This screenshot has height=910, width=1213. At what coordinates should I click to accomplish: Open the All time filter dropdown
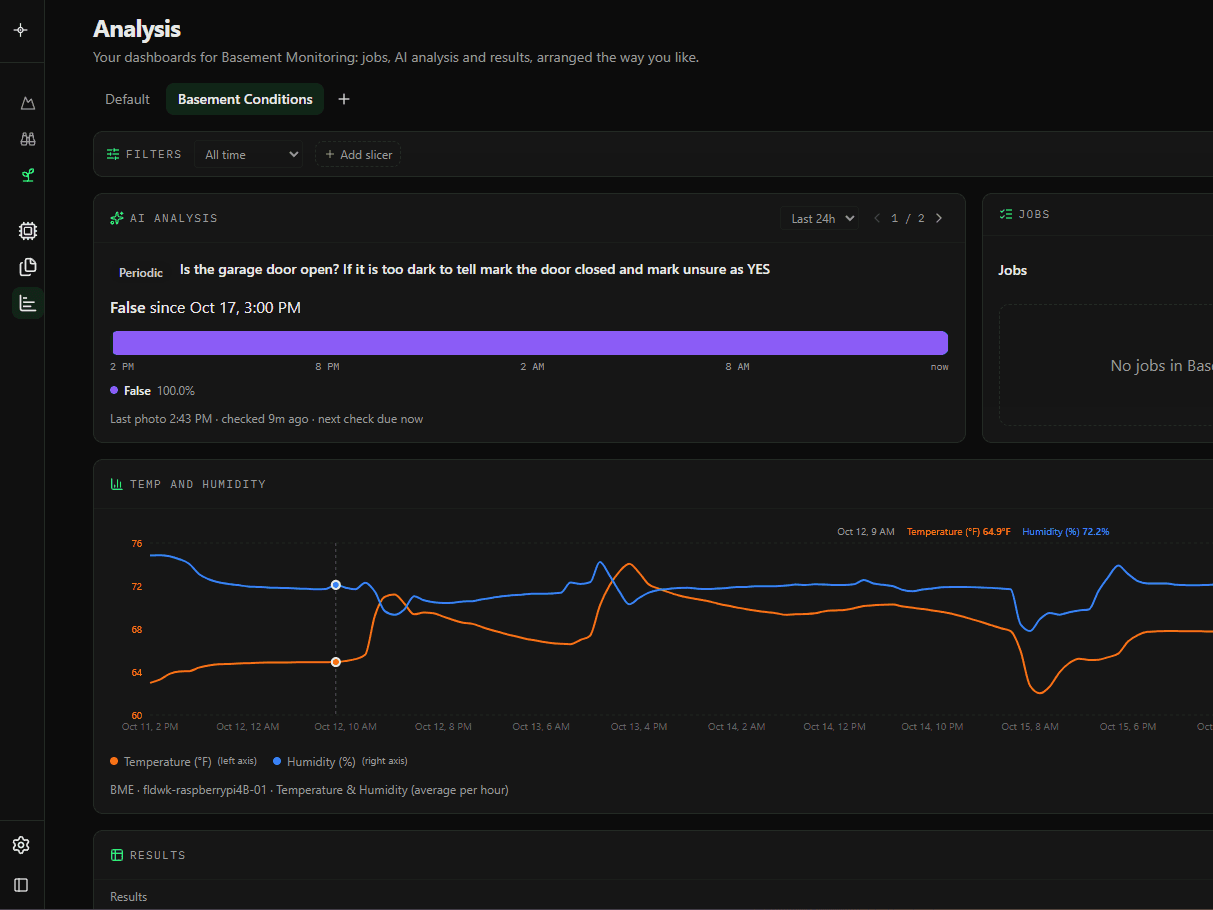coord(248,155)
